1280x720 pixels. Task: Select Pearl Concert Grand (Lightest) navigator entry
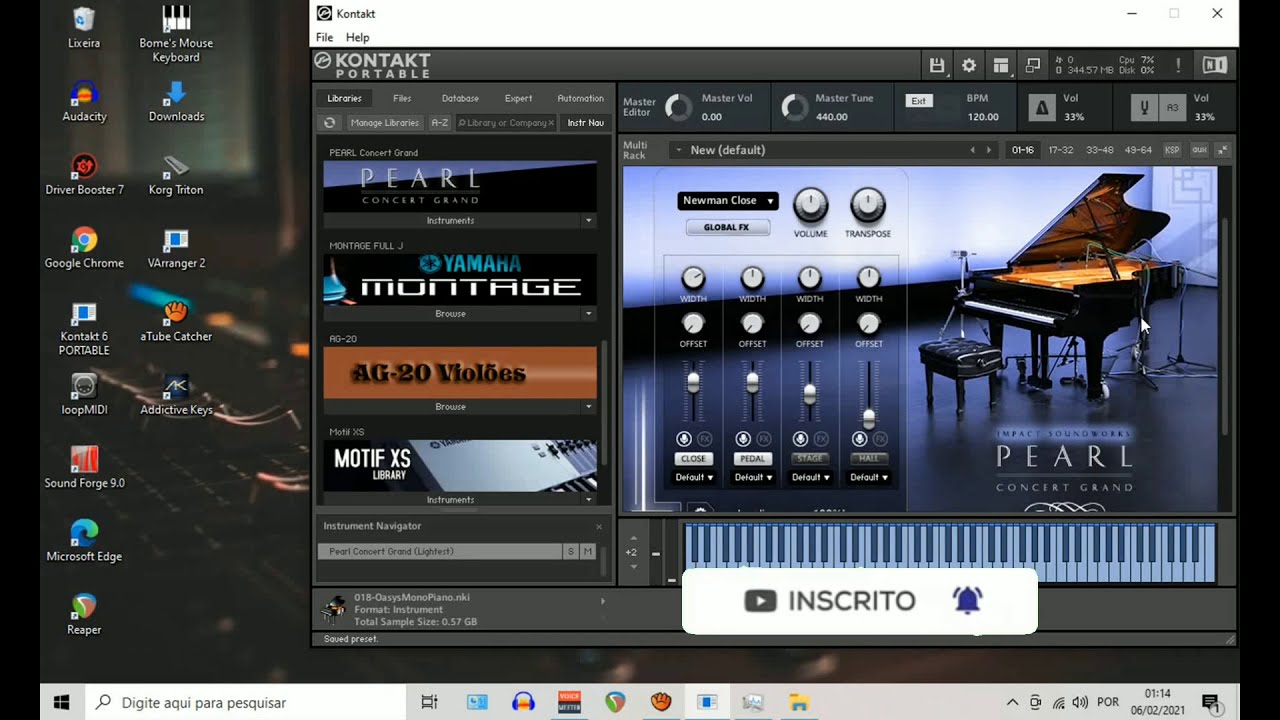tap(440, 551)
